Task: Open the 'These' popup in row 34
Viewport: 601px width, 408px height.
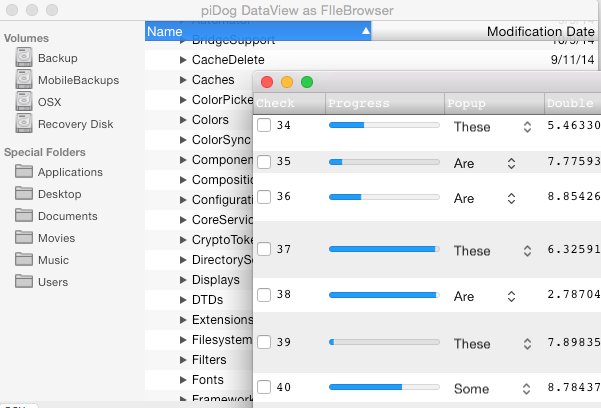Action: [493, 127]
